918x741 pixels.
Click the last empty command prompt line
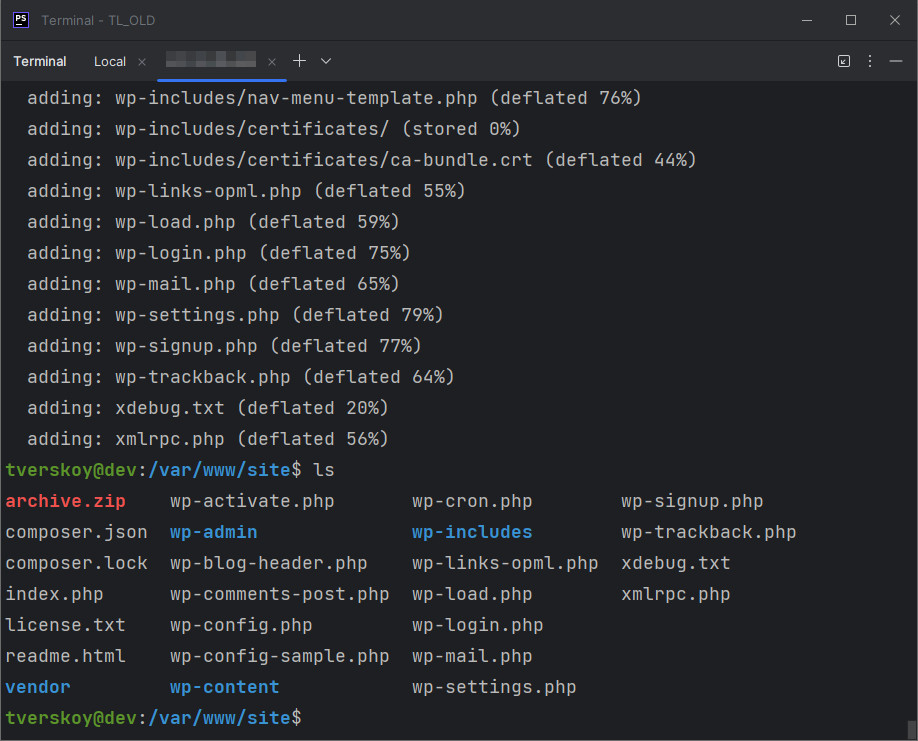[153, 718]
